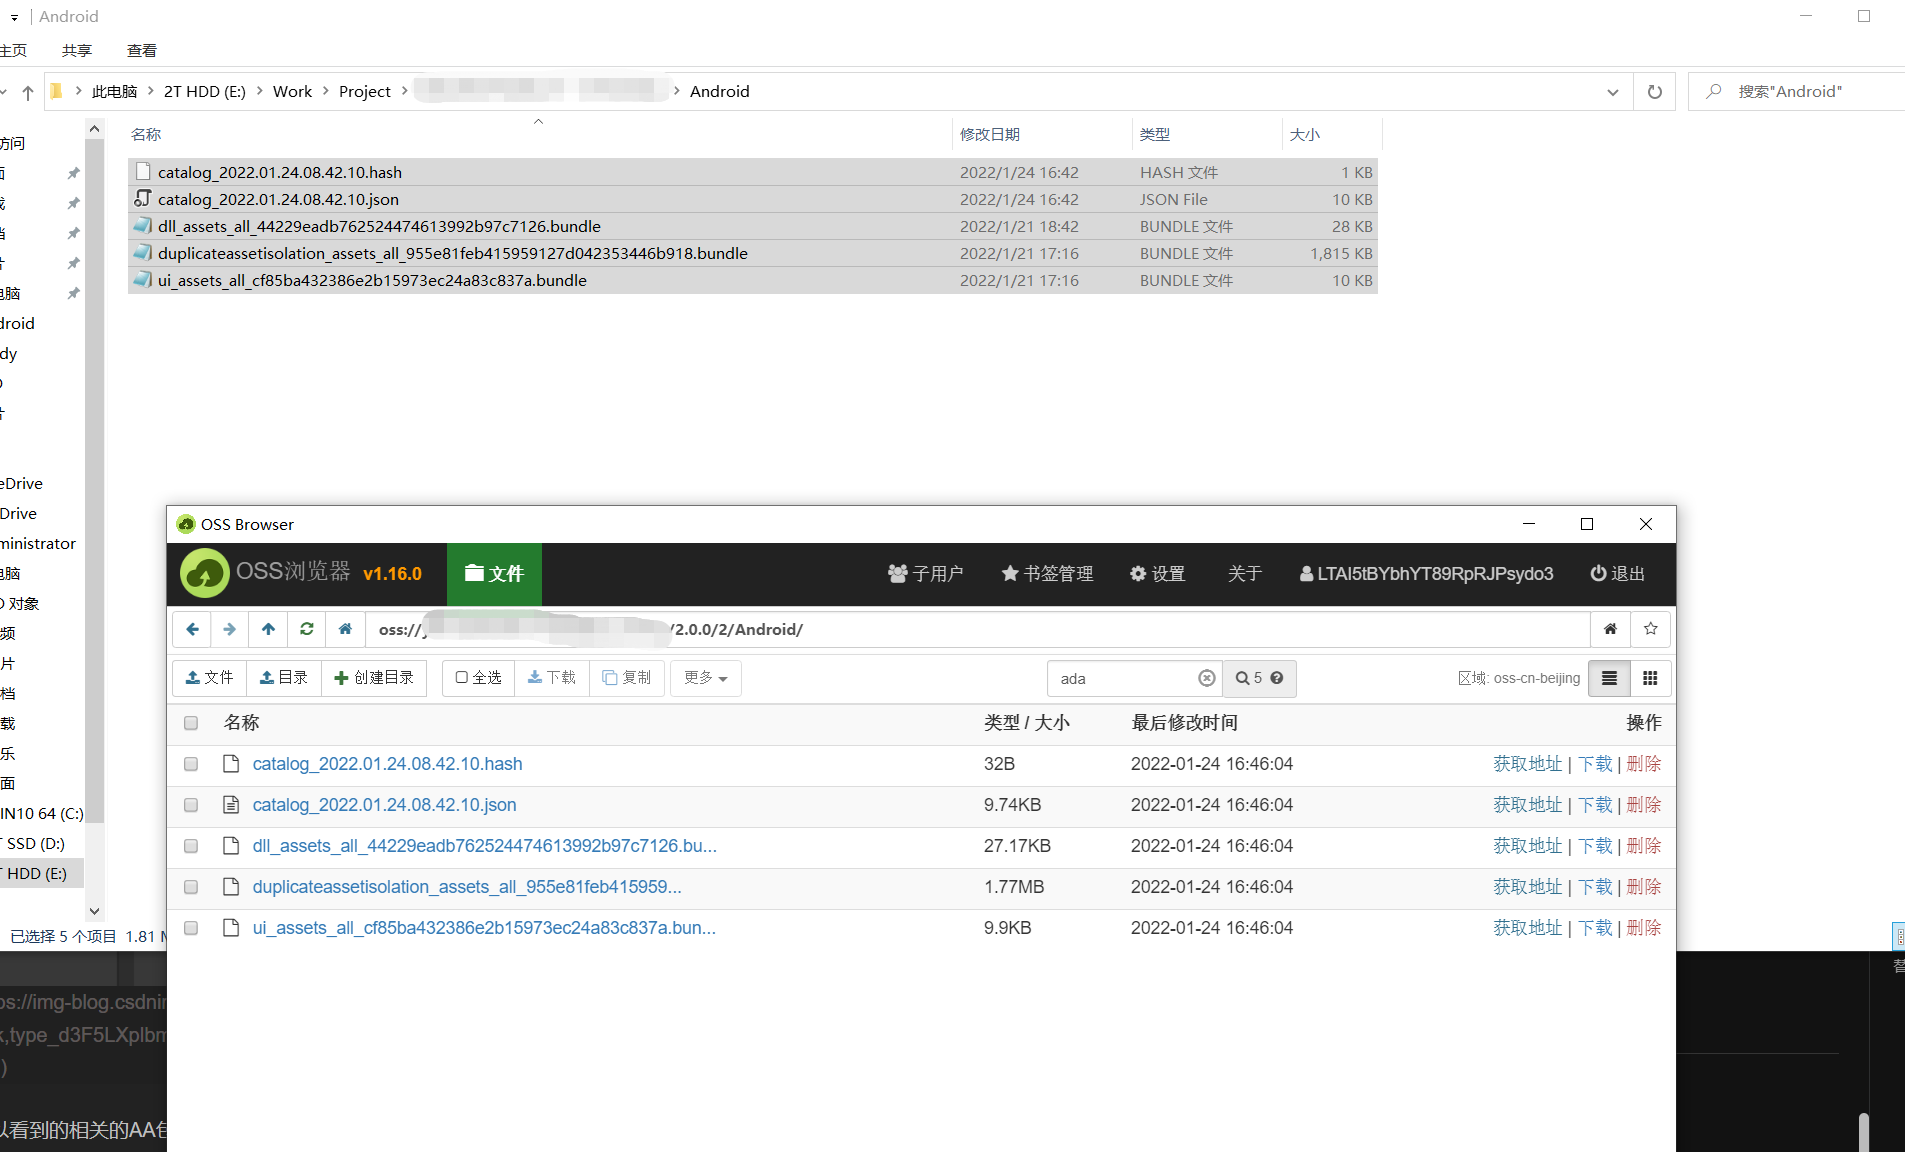Navigate up one OSS directory level

267,629
